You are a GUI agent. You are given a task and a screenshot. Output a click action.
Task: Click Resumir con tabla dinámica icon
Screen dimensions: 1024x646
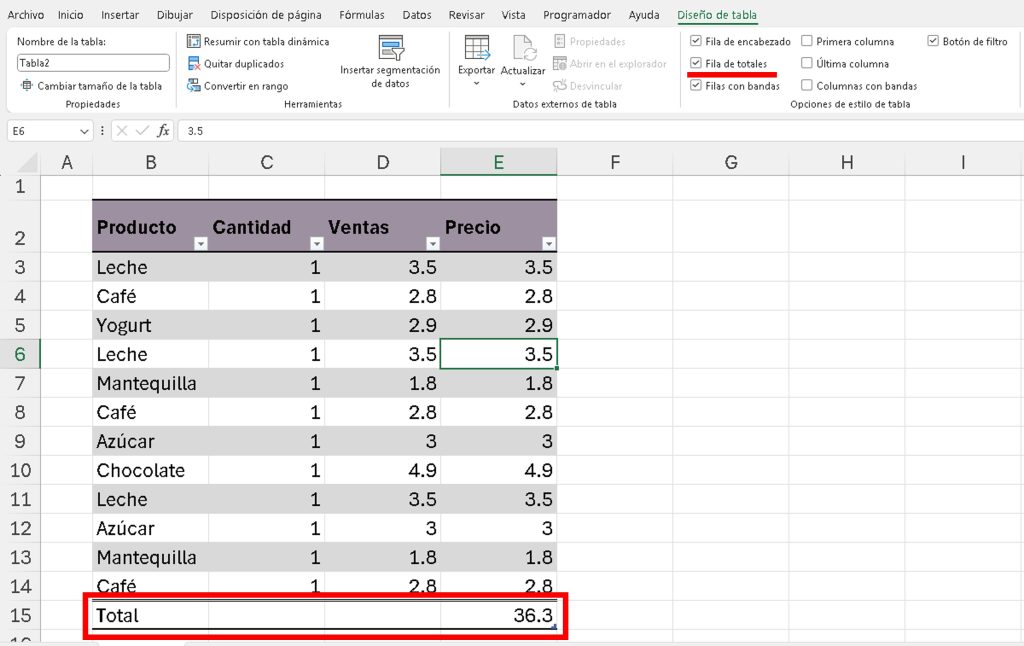click(x=194, y=42)
